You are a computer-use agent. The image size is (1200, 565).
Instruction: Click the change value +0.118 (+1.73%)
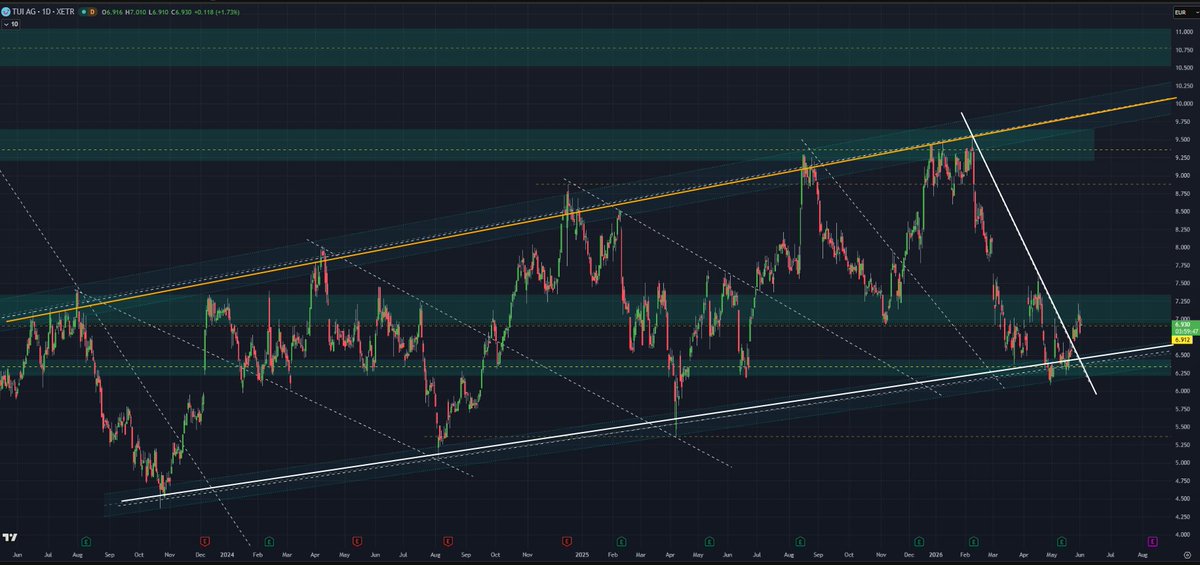[x=217, y=12]
